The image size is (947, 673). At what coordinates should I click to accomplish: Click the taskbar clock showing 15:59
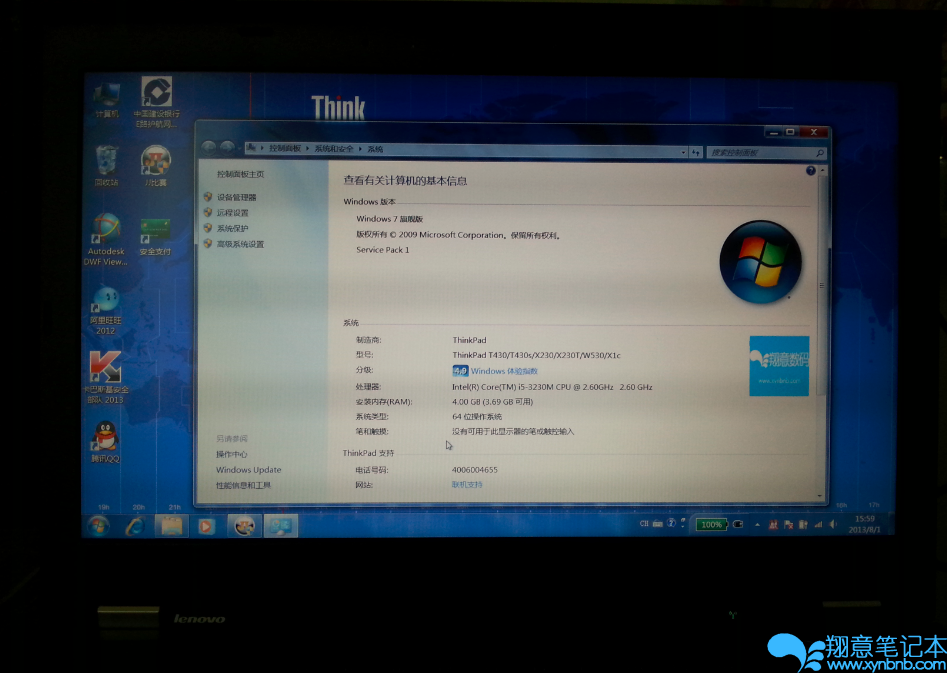click(864, 524)
